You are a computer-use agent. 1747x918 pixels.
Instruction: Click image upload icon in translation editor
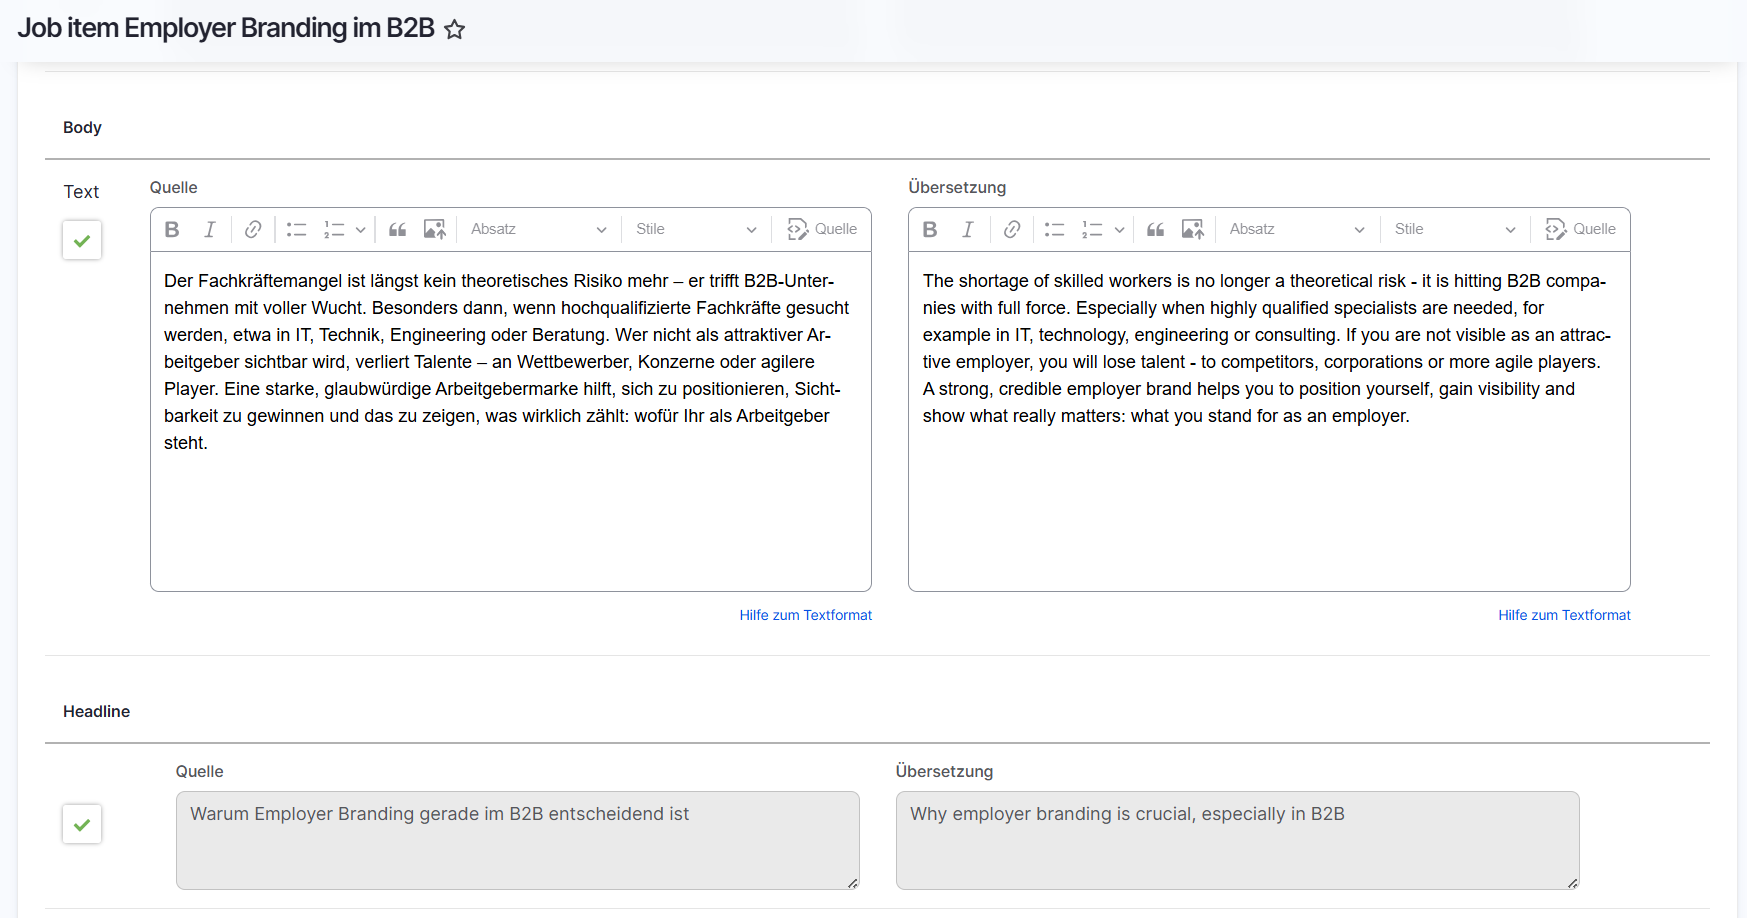1192,229
